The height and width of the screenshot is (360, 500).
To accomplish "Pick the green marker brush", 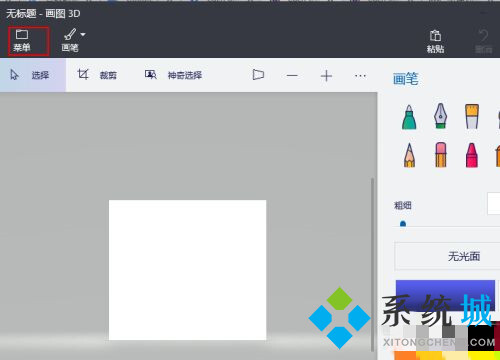I will point(409,117).
